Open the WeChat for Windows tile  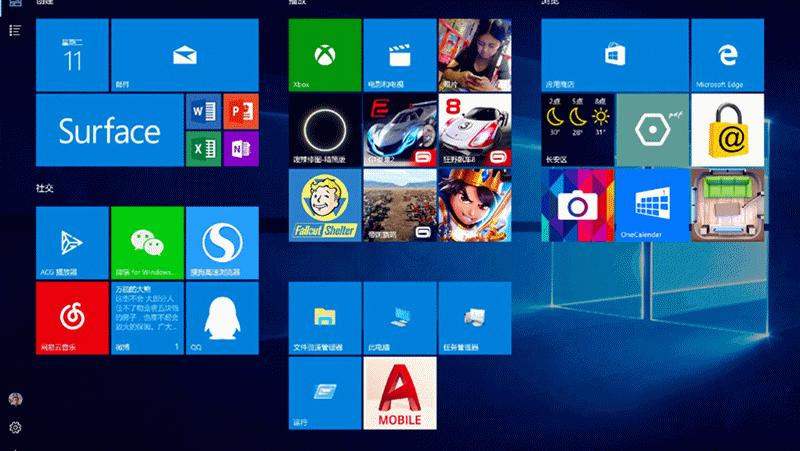coord(147,243)
